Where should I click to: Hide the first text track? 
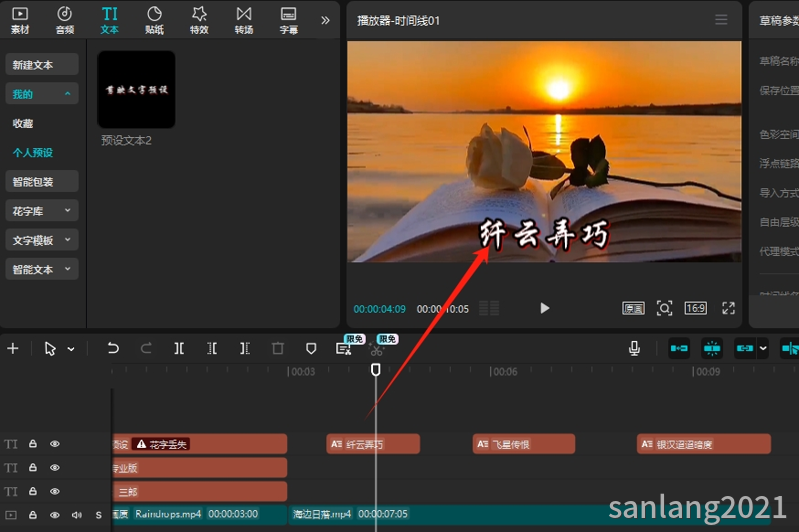coord(55,444)
